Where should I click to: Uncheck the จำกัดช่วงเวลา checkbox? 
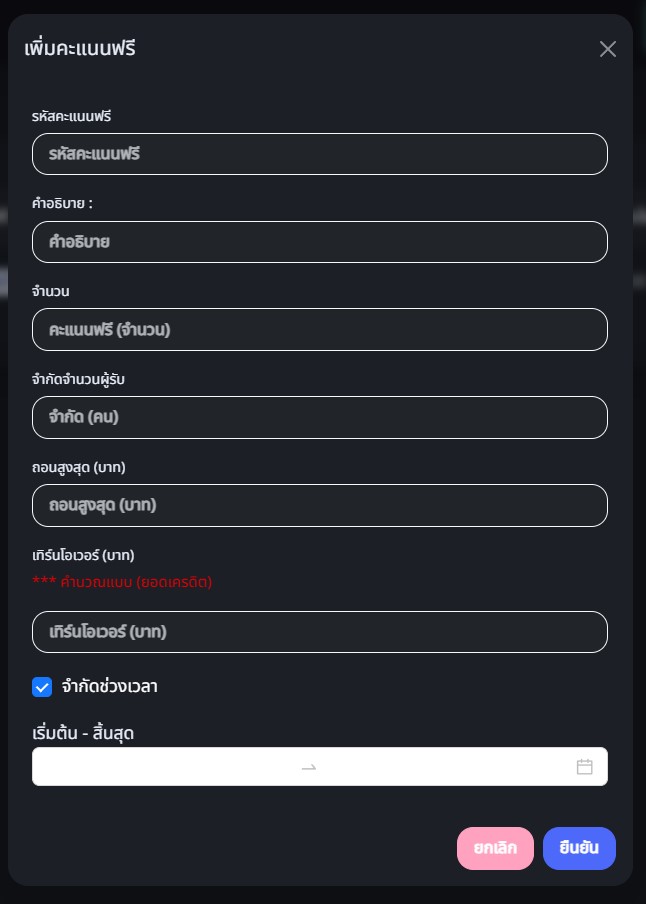click(42, 687)
